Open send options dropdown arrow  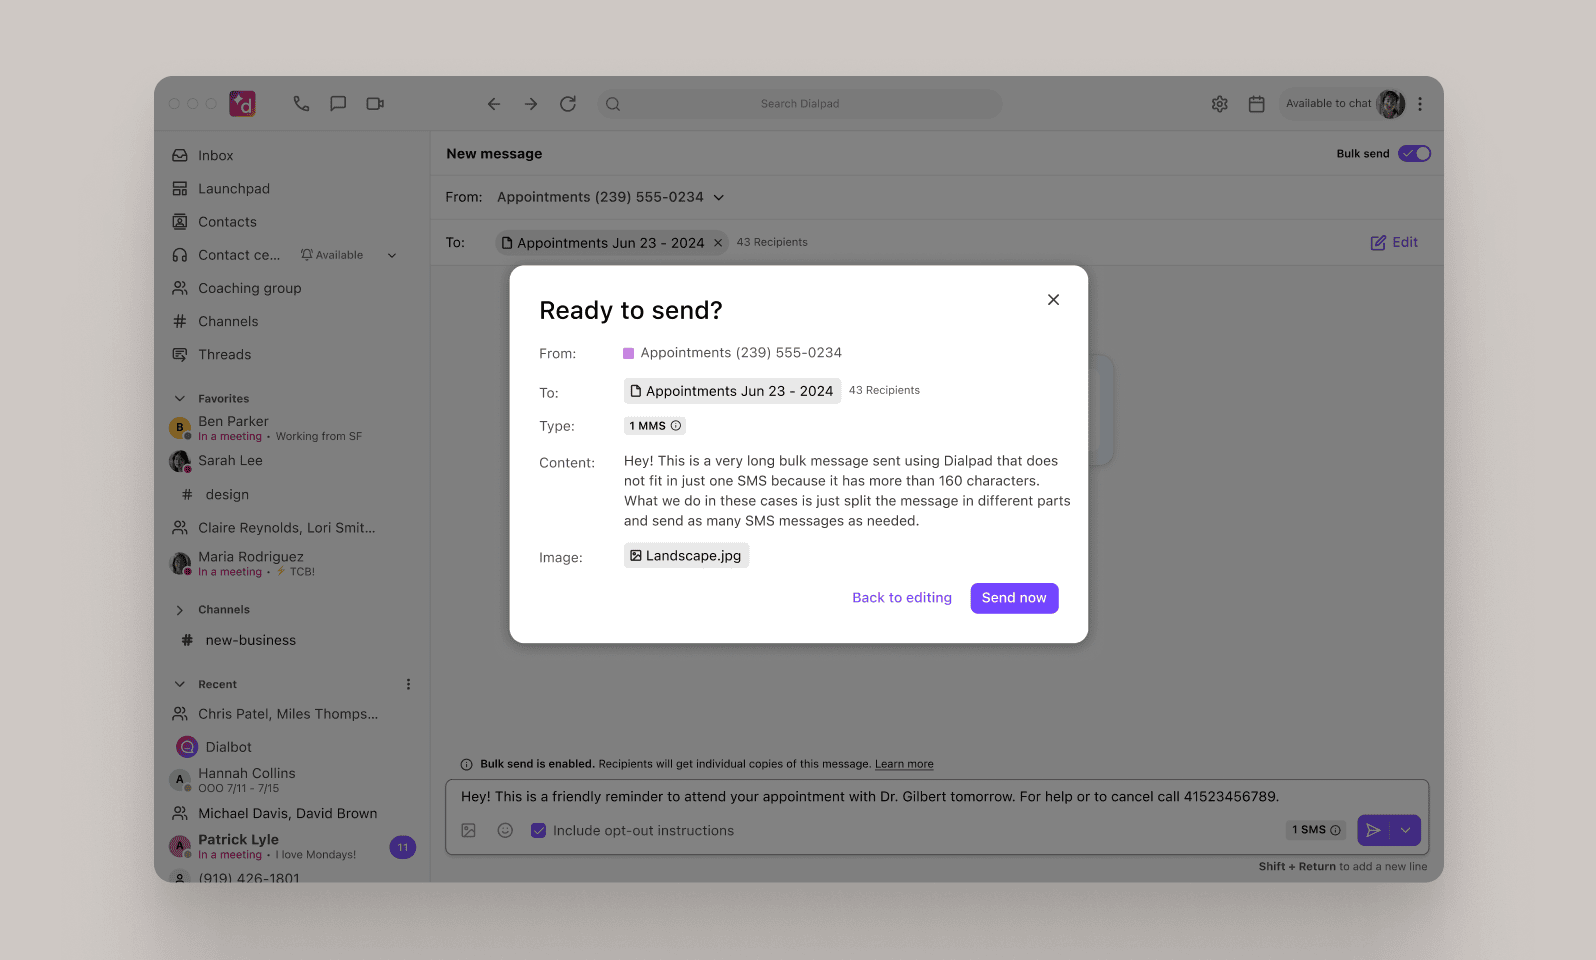(1405, 830)
